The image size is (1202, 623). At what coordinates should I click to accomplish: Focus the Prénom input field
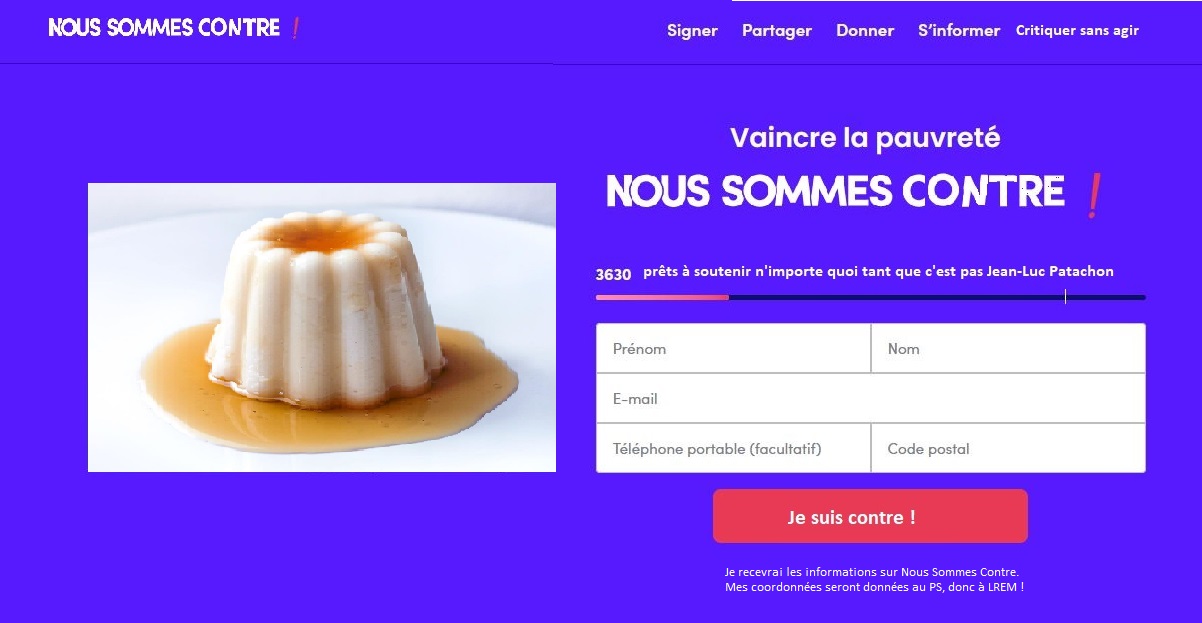pos(733,348)
